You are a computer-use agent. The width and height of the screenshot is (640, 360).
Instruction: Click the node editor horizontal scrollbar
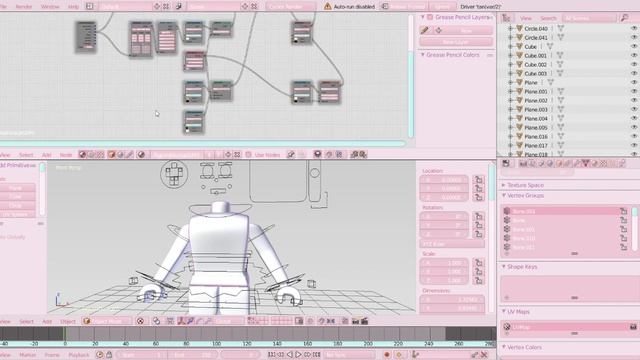coord(202,143)
